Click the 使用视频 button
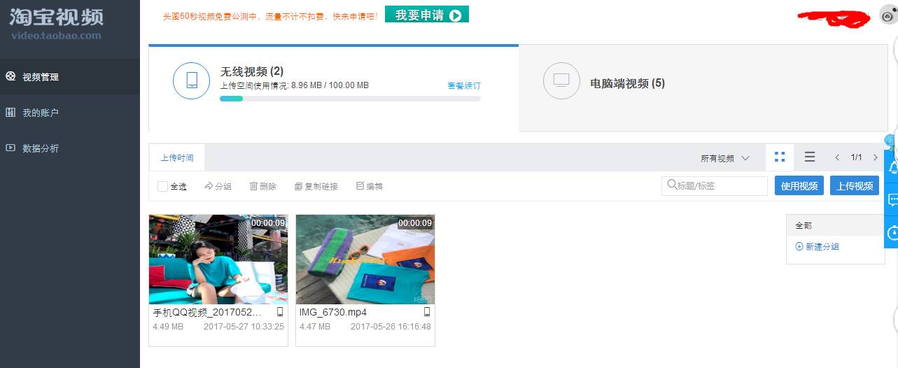Image resolution: width=898 pixels, height=368 pixels. pyautogui.click(x=799, y=185)
